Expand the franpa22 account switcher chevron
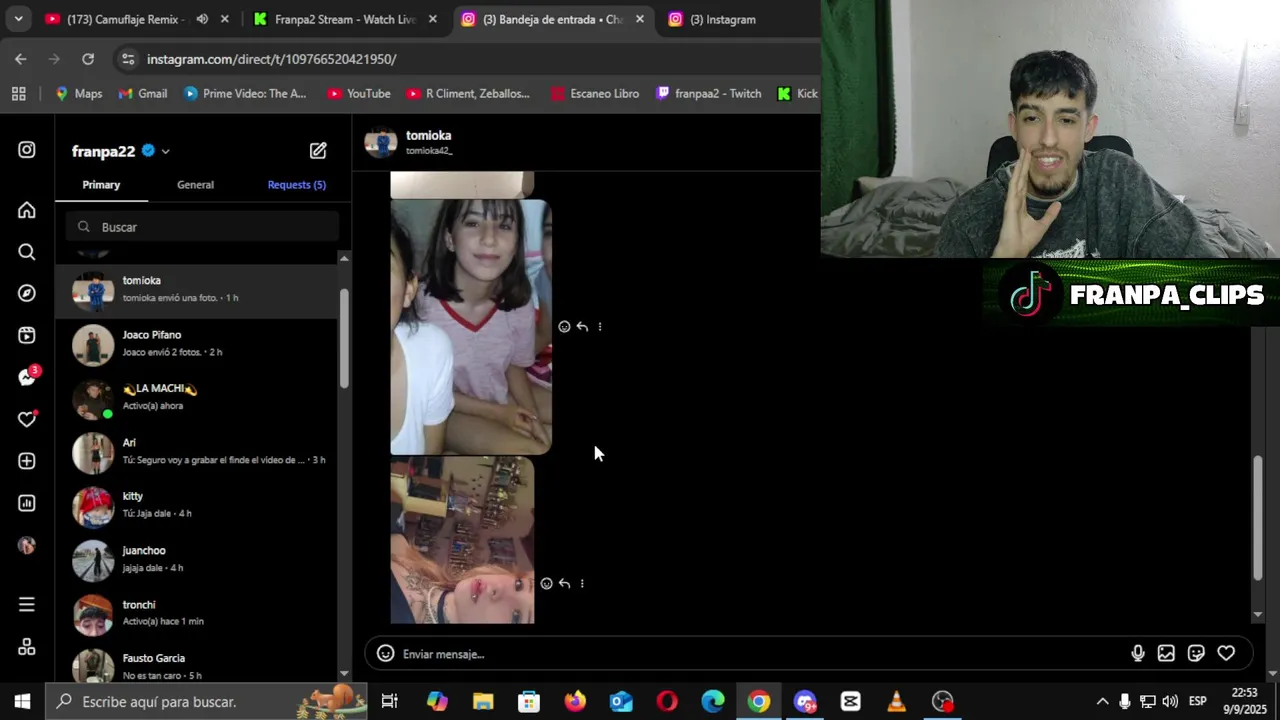This screenshot has height=720, width=1280. click(x=165, y=152)
